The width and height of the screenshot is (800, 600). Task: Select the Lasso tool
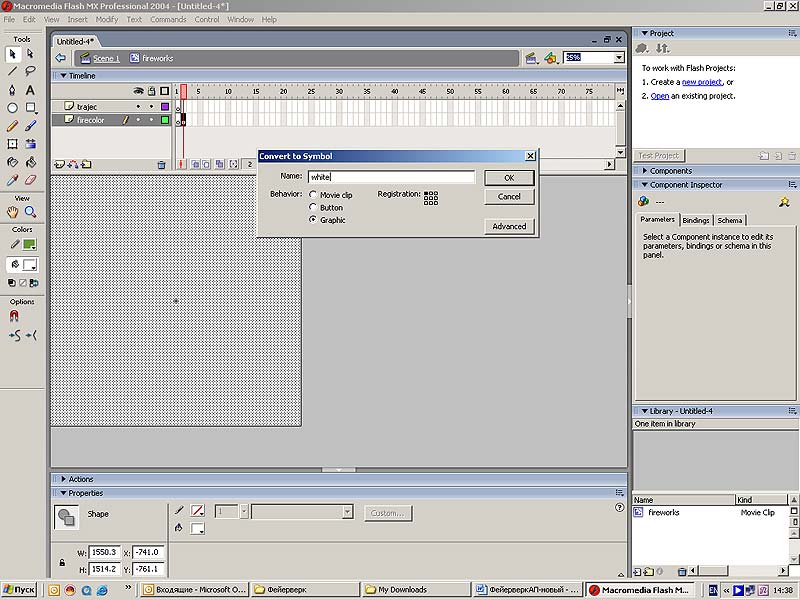click(31, 71)
